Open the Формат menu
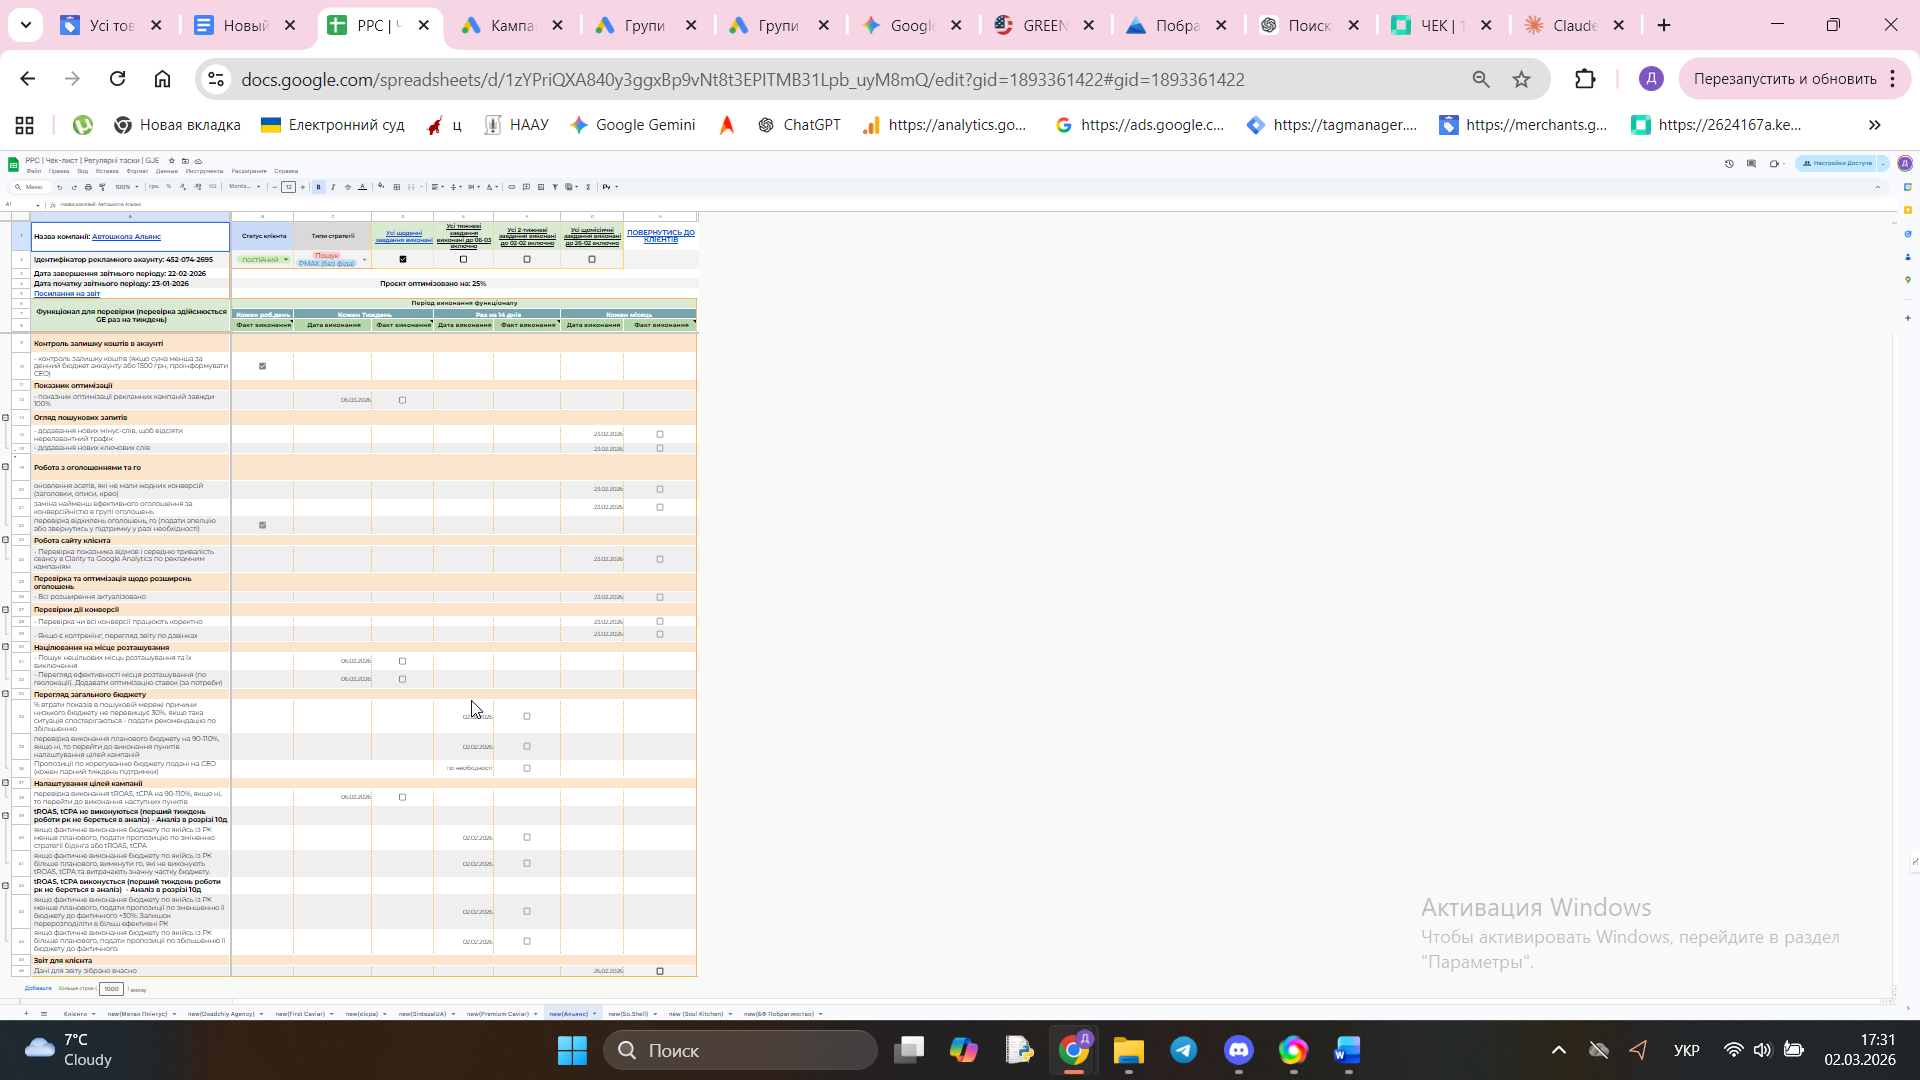 (137, 171)
